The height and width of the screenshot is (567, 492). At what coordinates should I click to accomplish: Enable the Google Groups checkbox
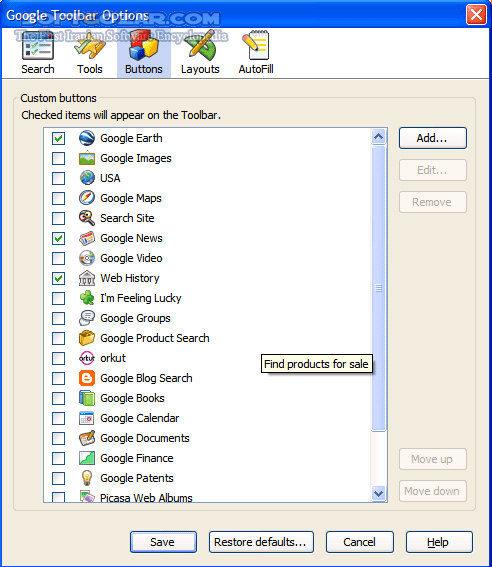[x=59, y=318]
